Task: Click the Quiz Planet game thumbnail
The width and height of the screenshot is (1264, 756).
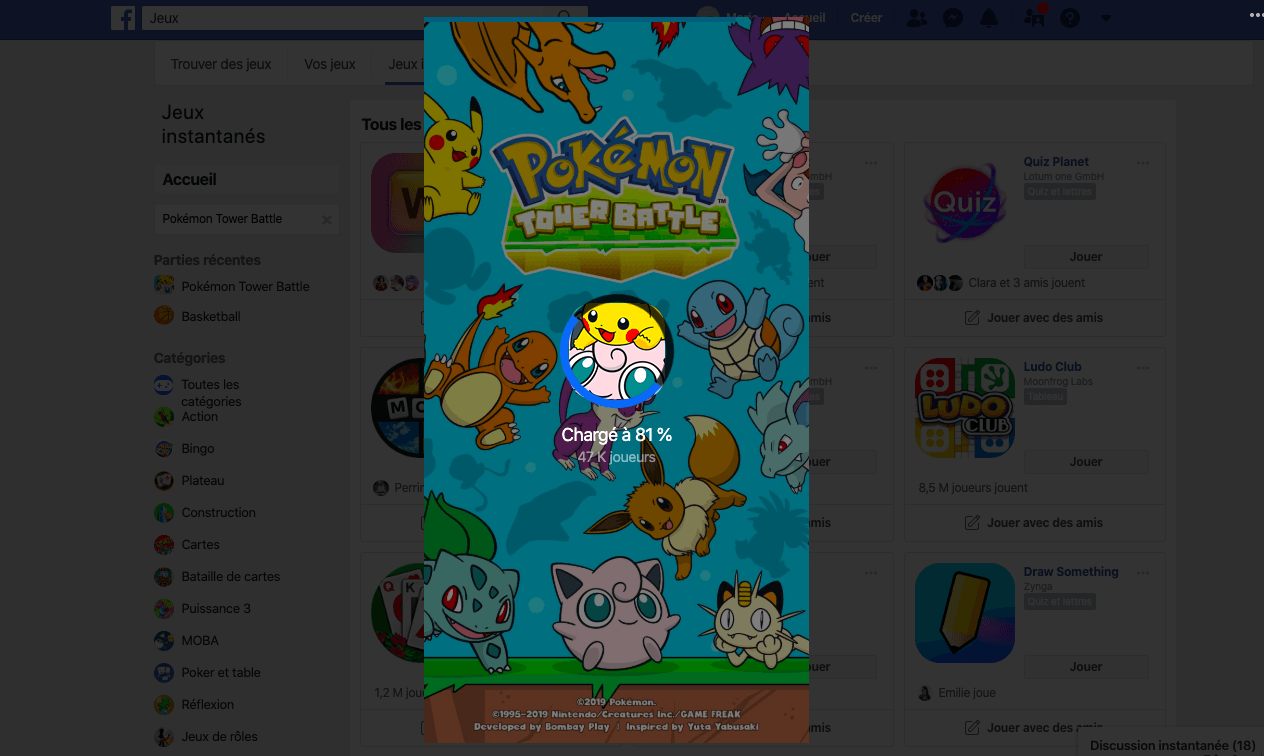Action: click(x=965, y=203)
